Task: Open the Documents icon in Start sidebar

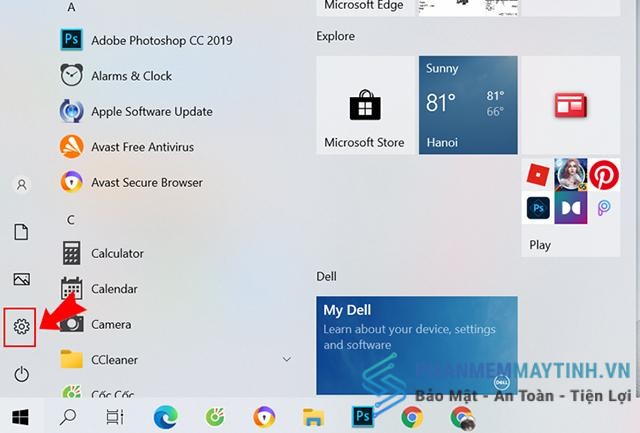Action: click(21, 232)
